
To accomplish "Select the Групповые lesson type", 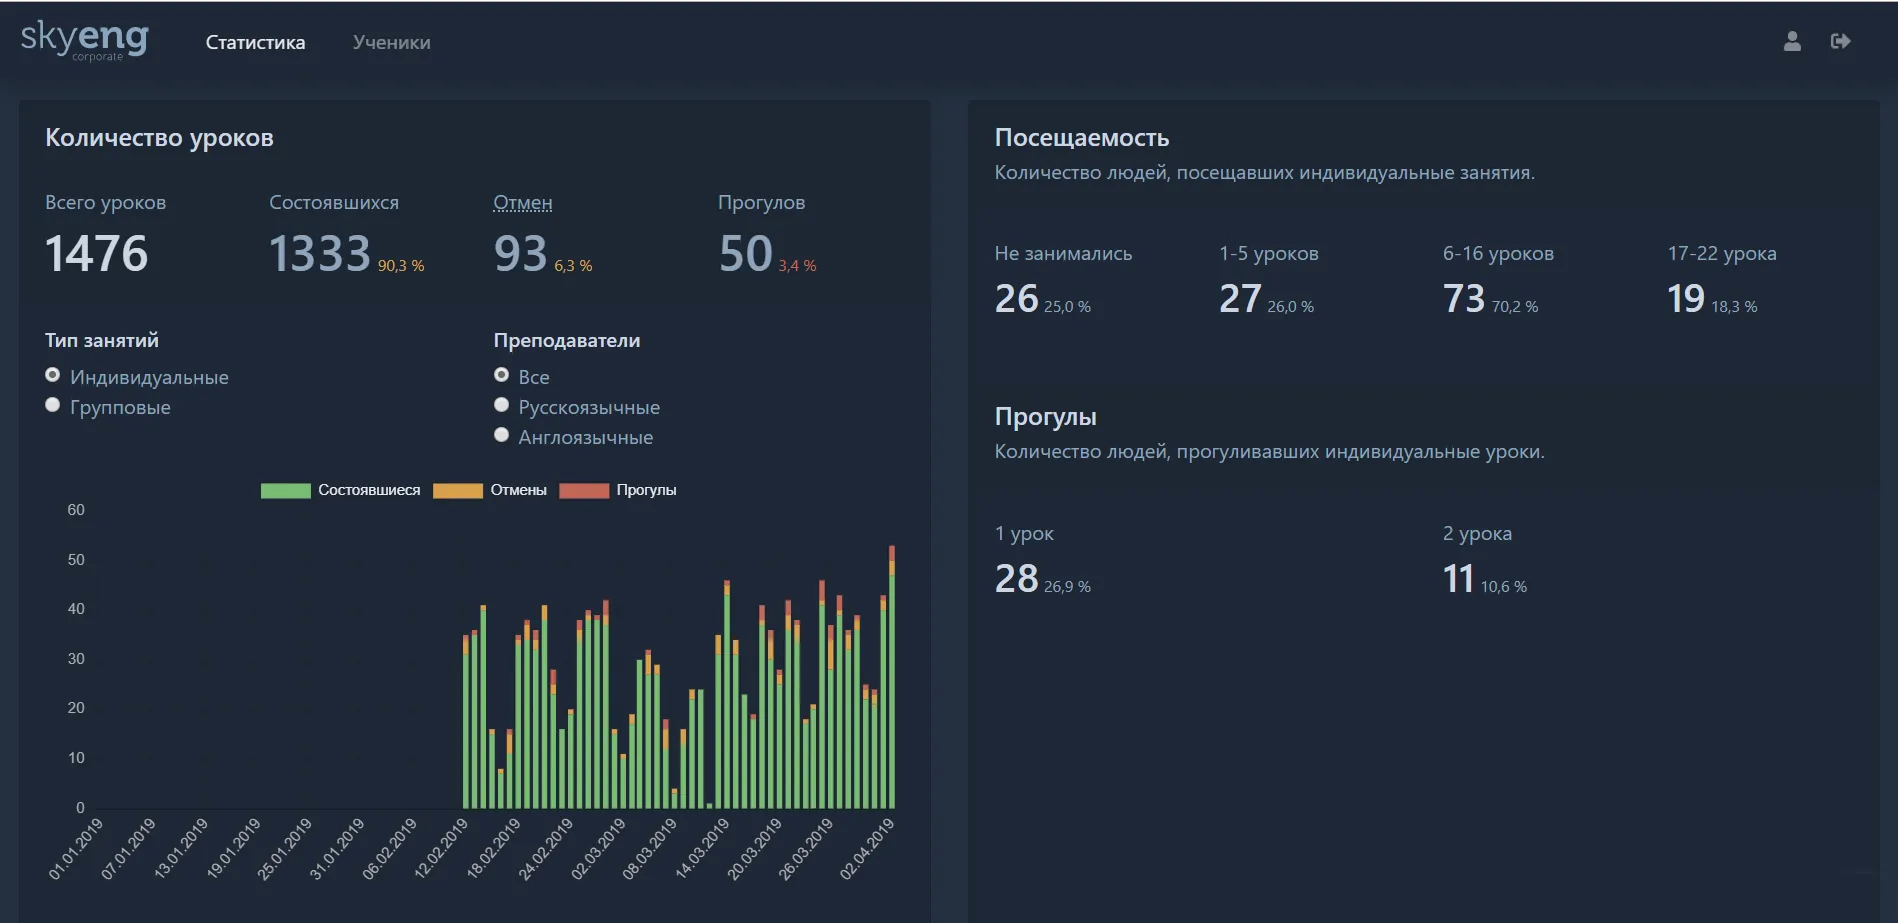I will coord(53,405).
